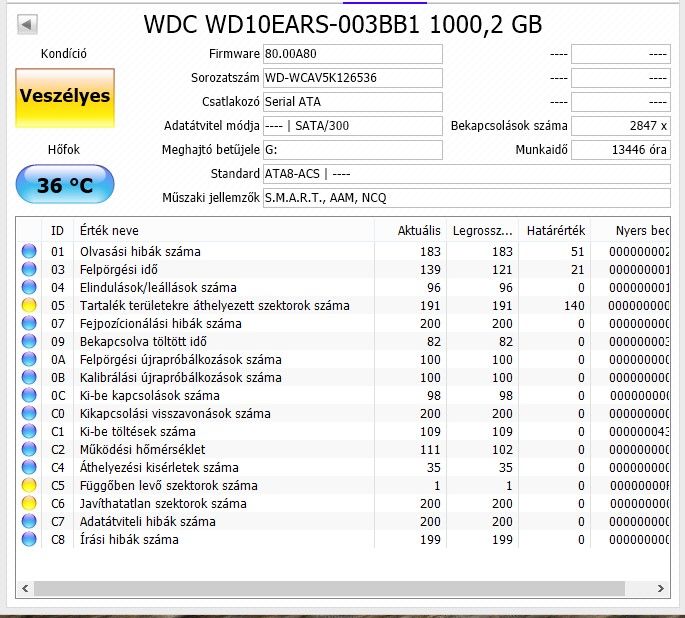This screenshot has height=618, width=685.
Task: Go to previous disk with back arrow
Action: tap(27, 24)
